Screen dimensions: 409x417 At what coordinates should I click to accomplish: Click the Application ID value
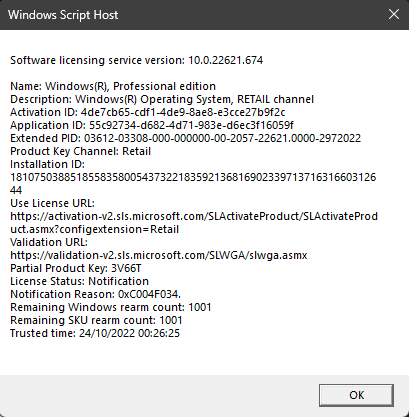coord(191,125)
